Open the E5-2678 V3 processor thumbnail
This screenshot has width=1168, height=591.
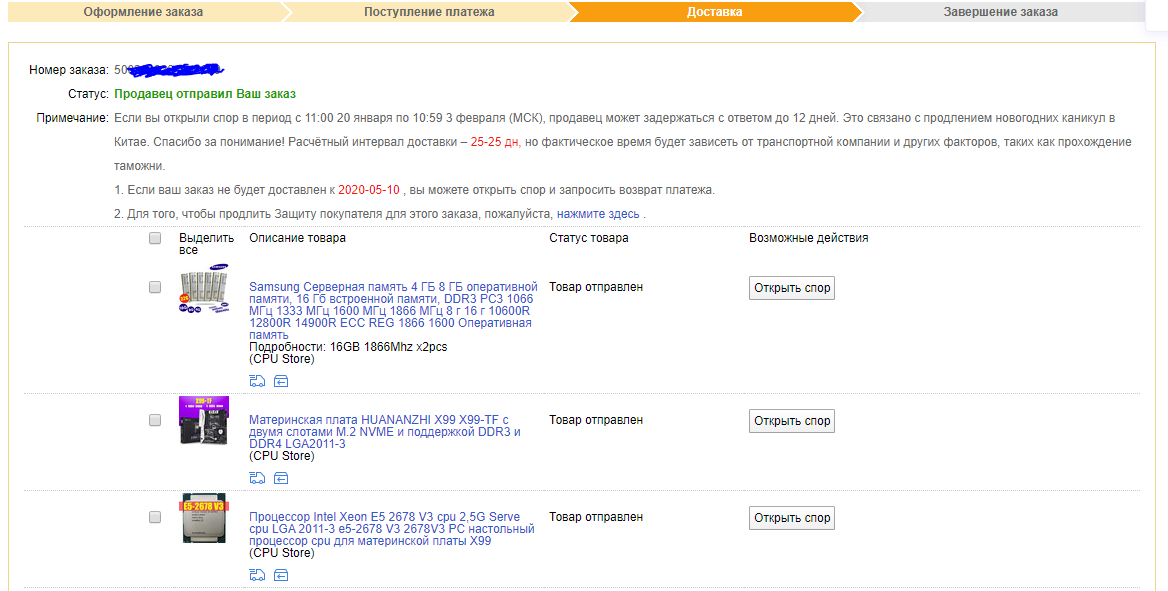tap(203, 518)
